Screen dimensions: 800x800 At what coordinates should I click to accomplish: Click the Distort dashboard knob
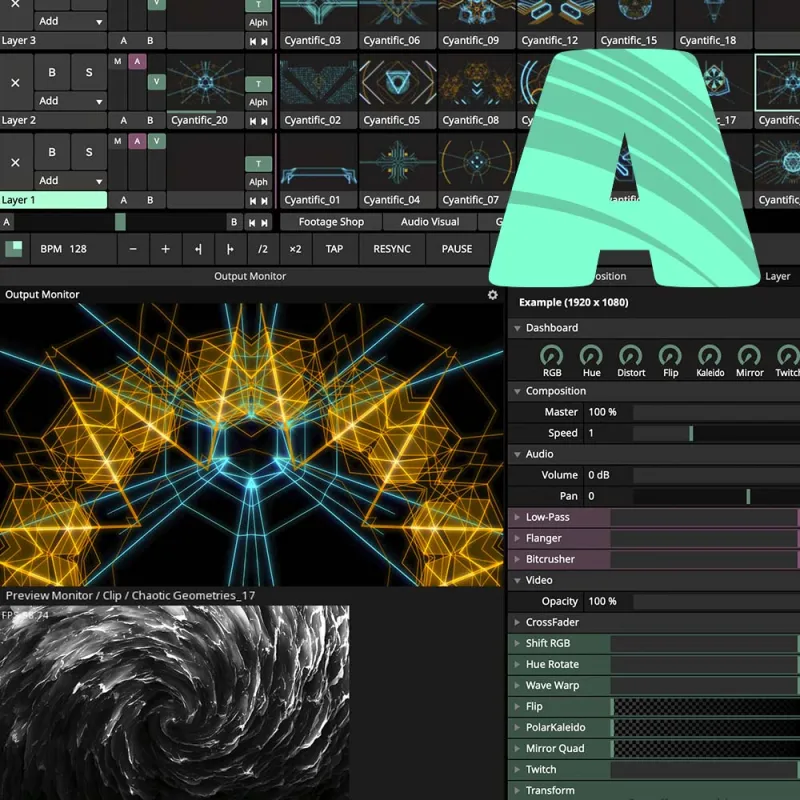(631, 356)
